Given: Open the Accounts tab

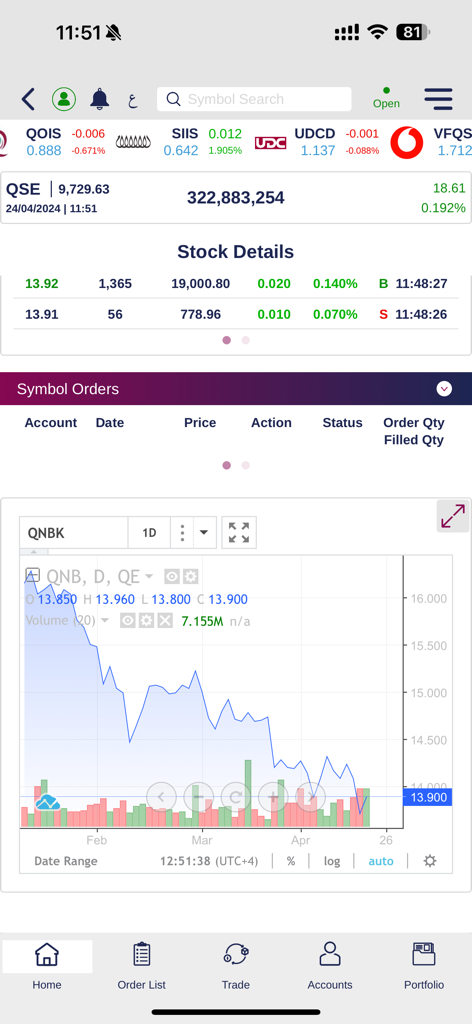Looking at the screenshot, I should coord(330,967).
